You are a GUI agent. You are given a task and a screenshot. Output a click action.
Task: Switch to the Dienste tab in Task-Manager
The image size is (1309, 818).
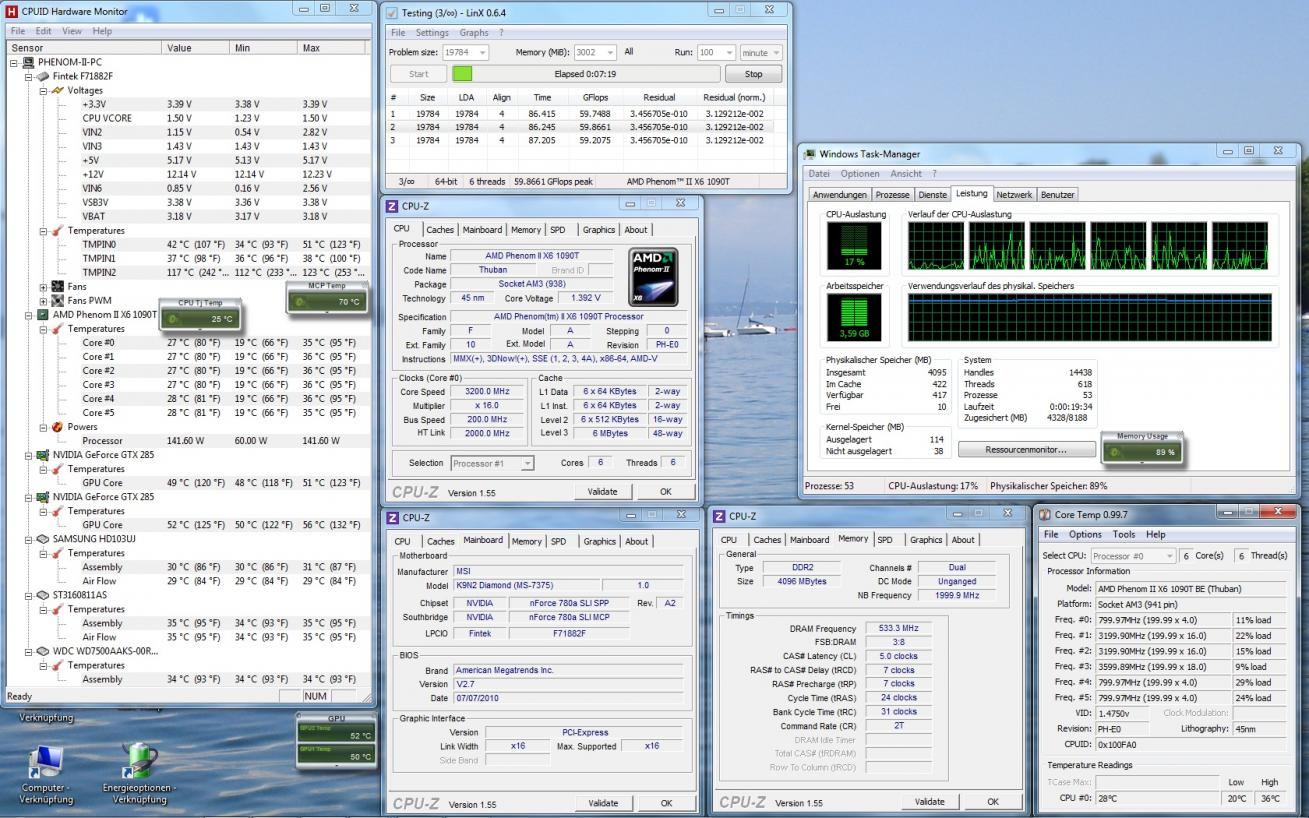click(x=933, y=195)
